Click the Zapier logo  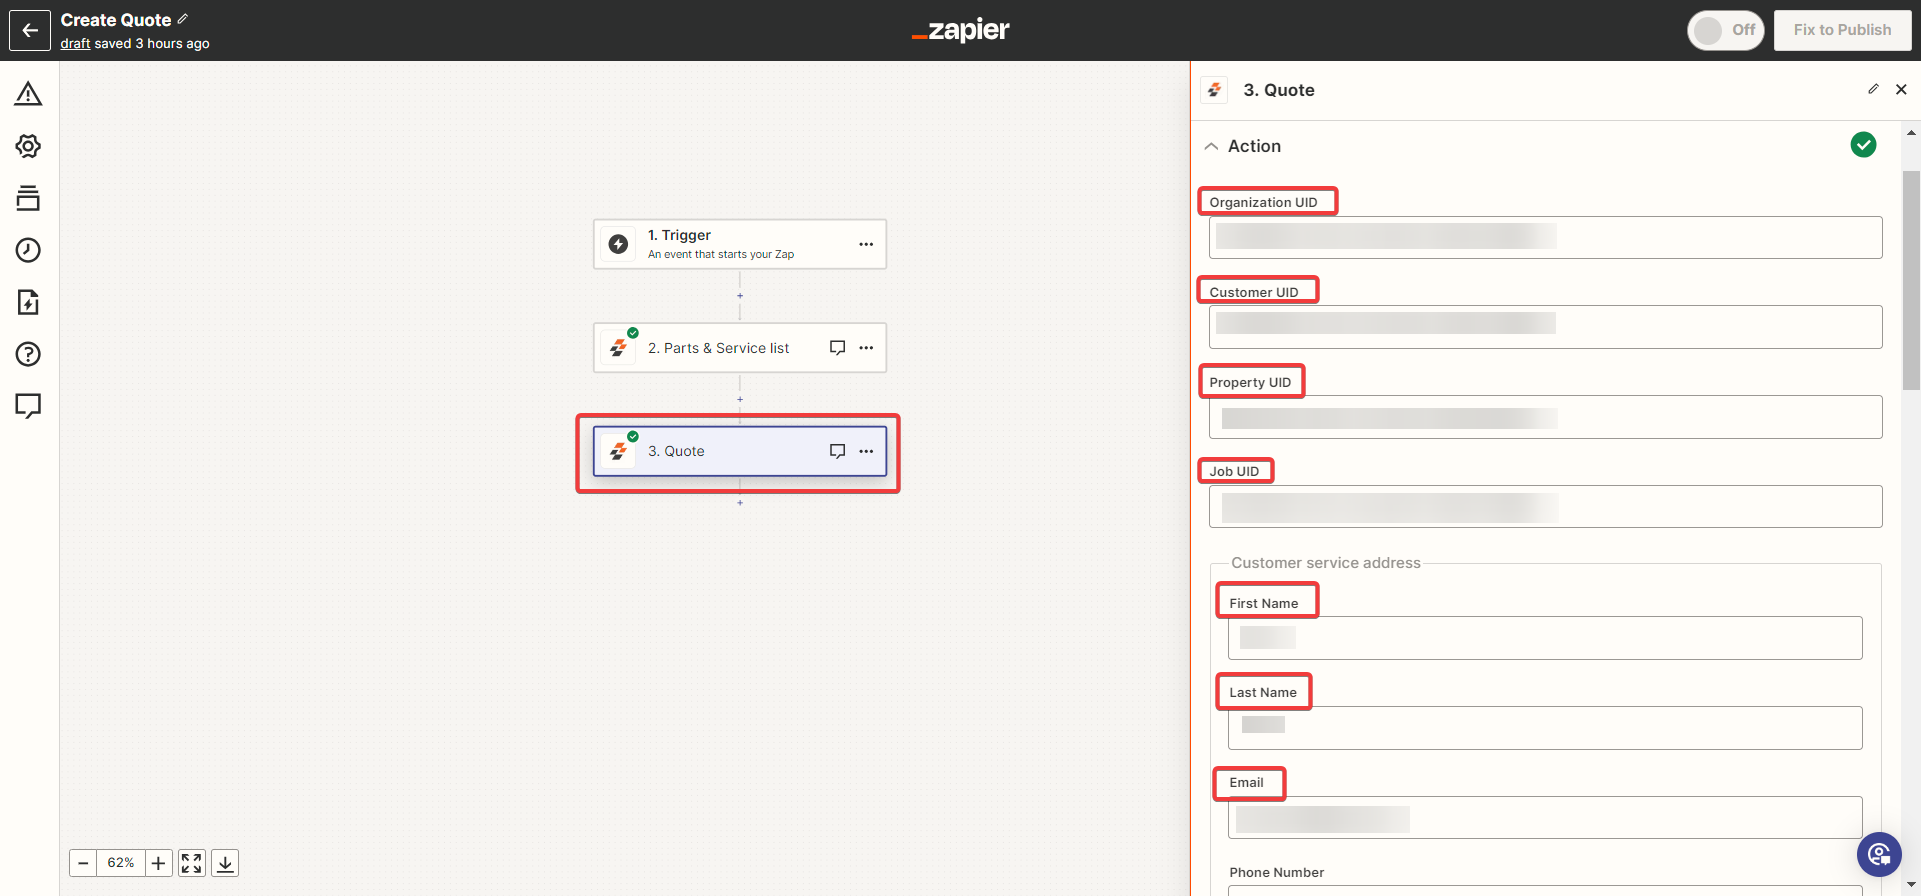pyautogui.click(x=961, y=30)
